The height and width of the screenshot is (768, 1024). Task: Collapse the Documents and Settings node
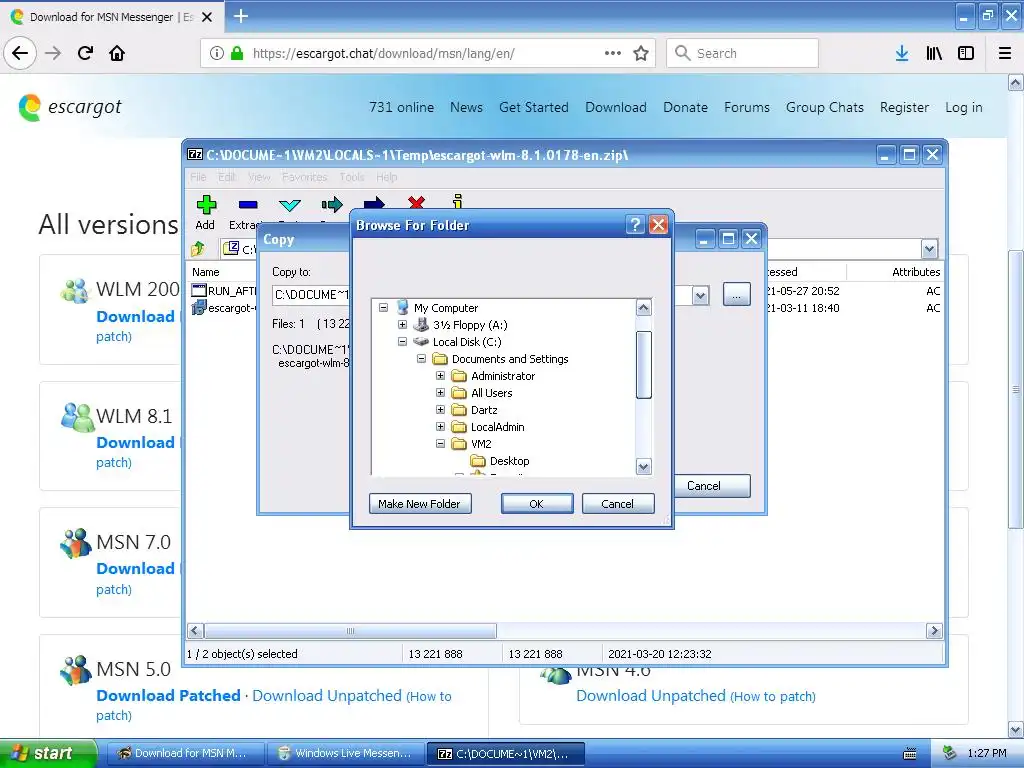point(421,358)
